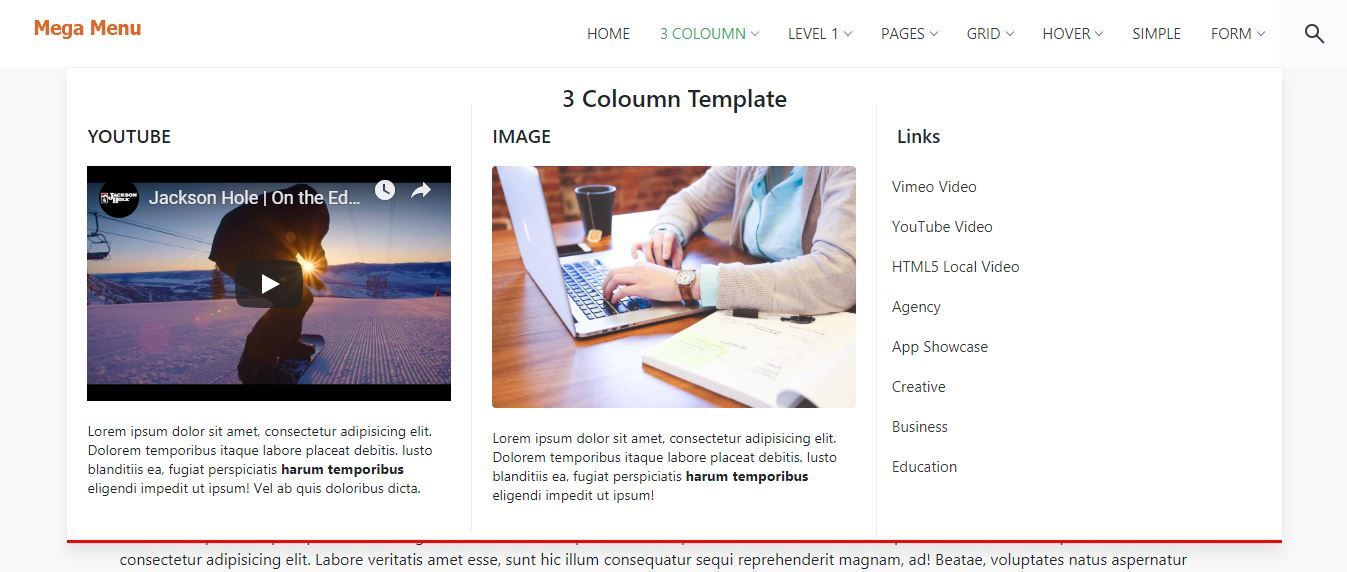Open the Vimeo Video link
Screen dimensions: 1347x572
pos(934,187)
